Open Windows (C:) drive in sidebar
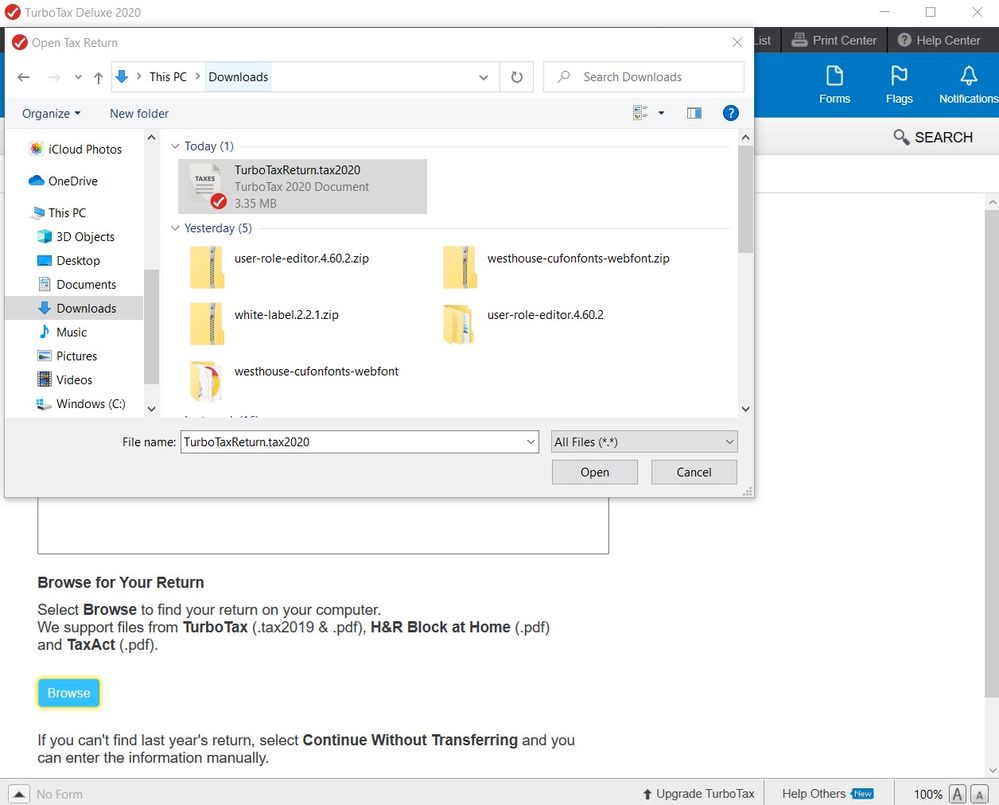Screen dimensions: 999x805 click(x=81, y=404)
